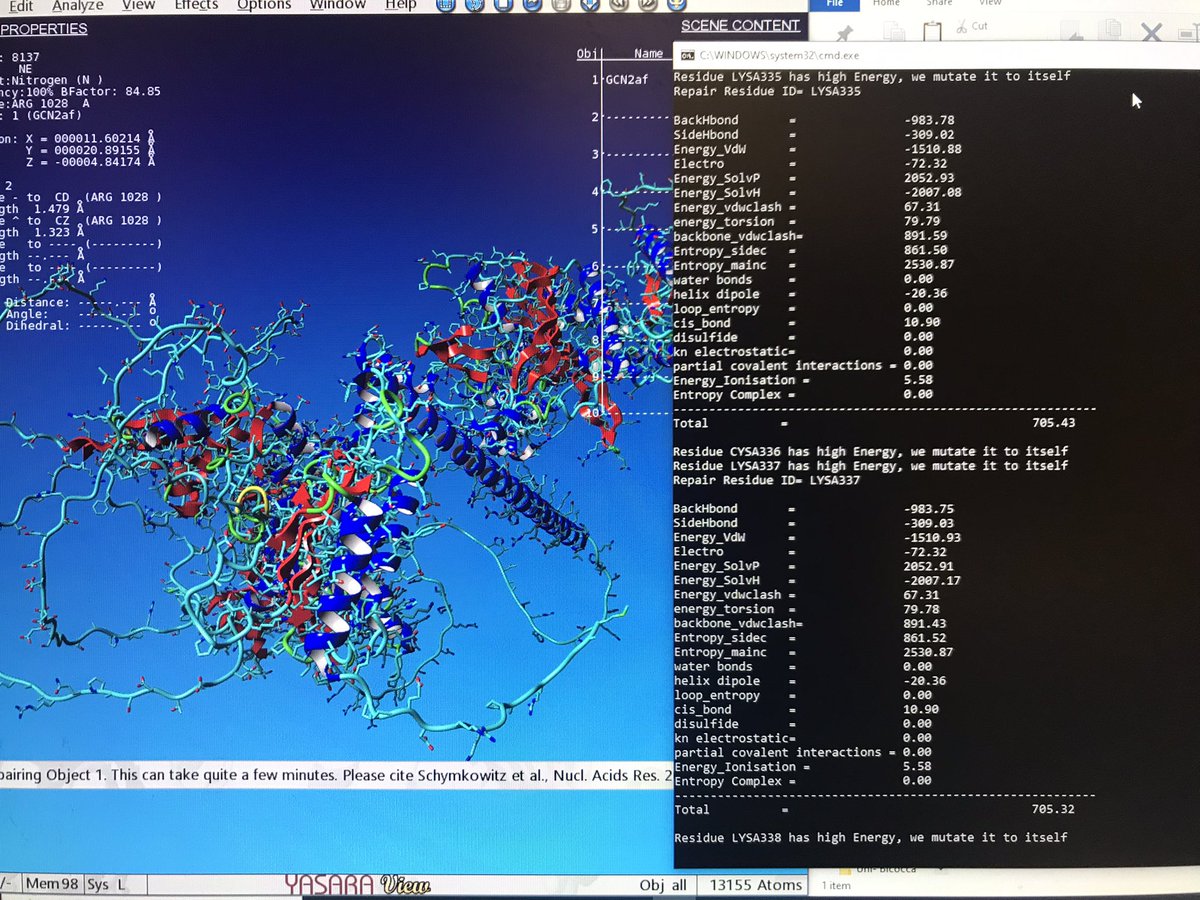Open the Help menu in YASARA
Image resolution: width=1200 pixels, height=900 pixels.
click(401, 5)
